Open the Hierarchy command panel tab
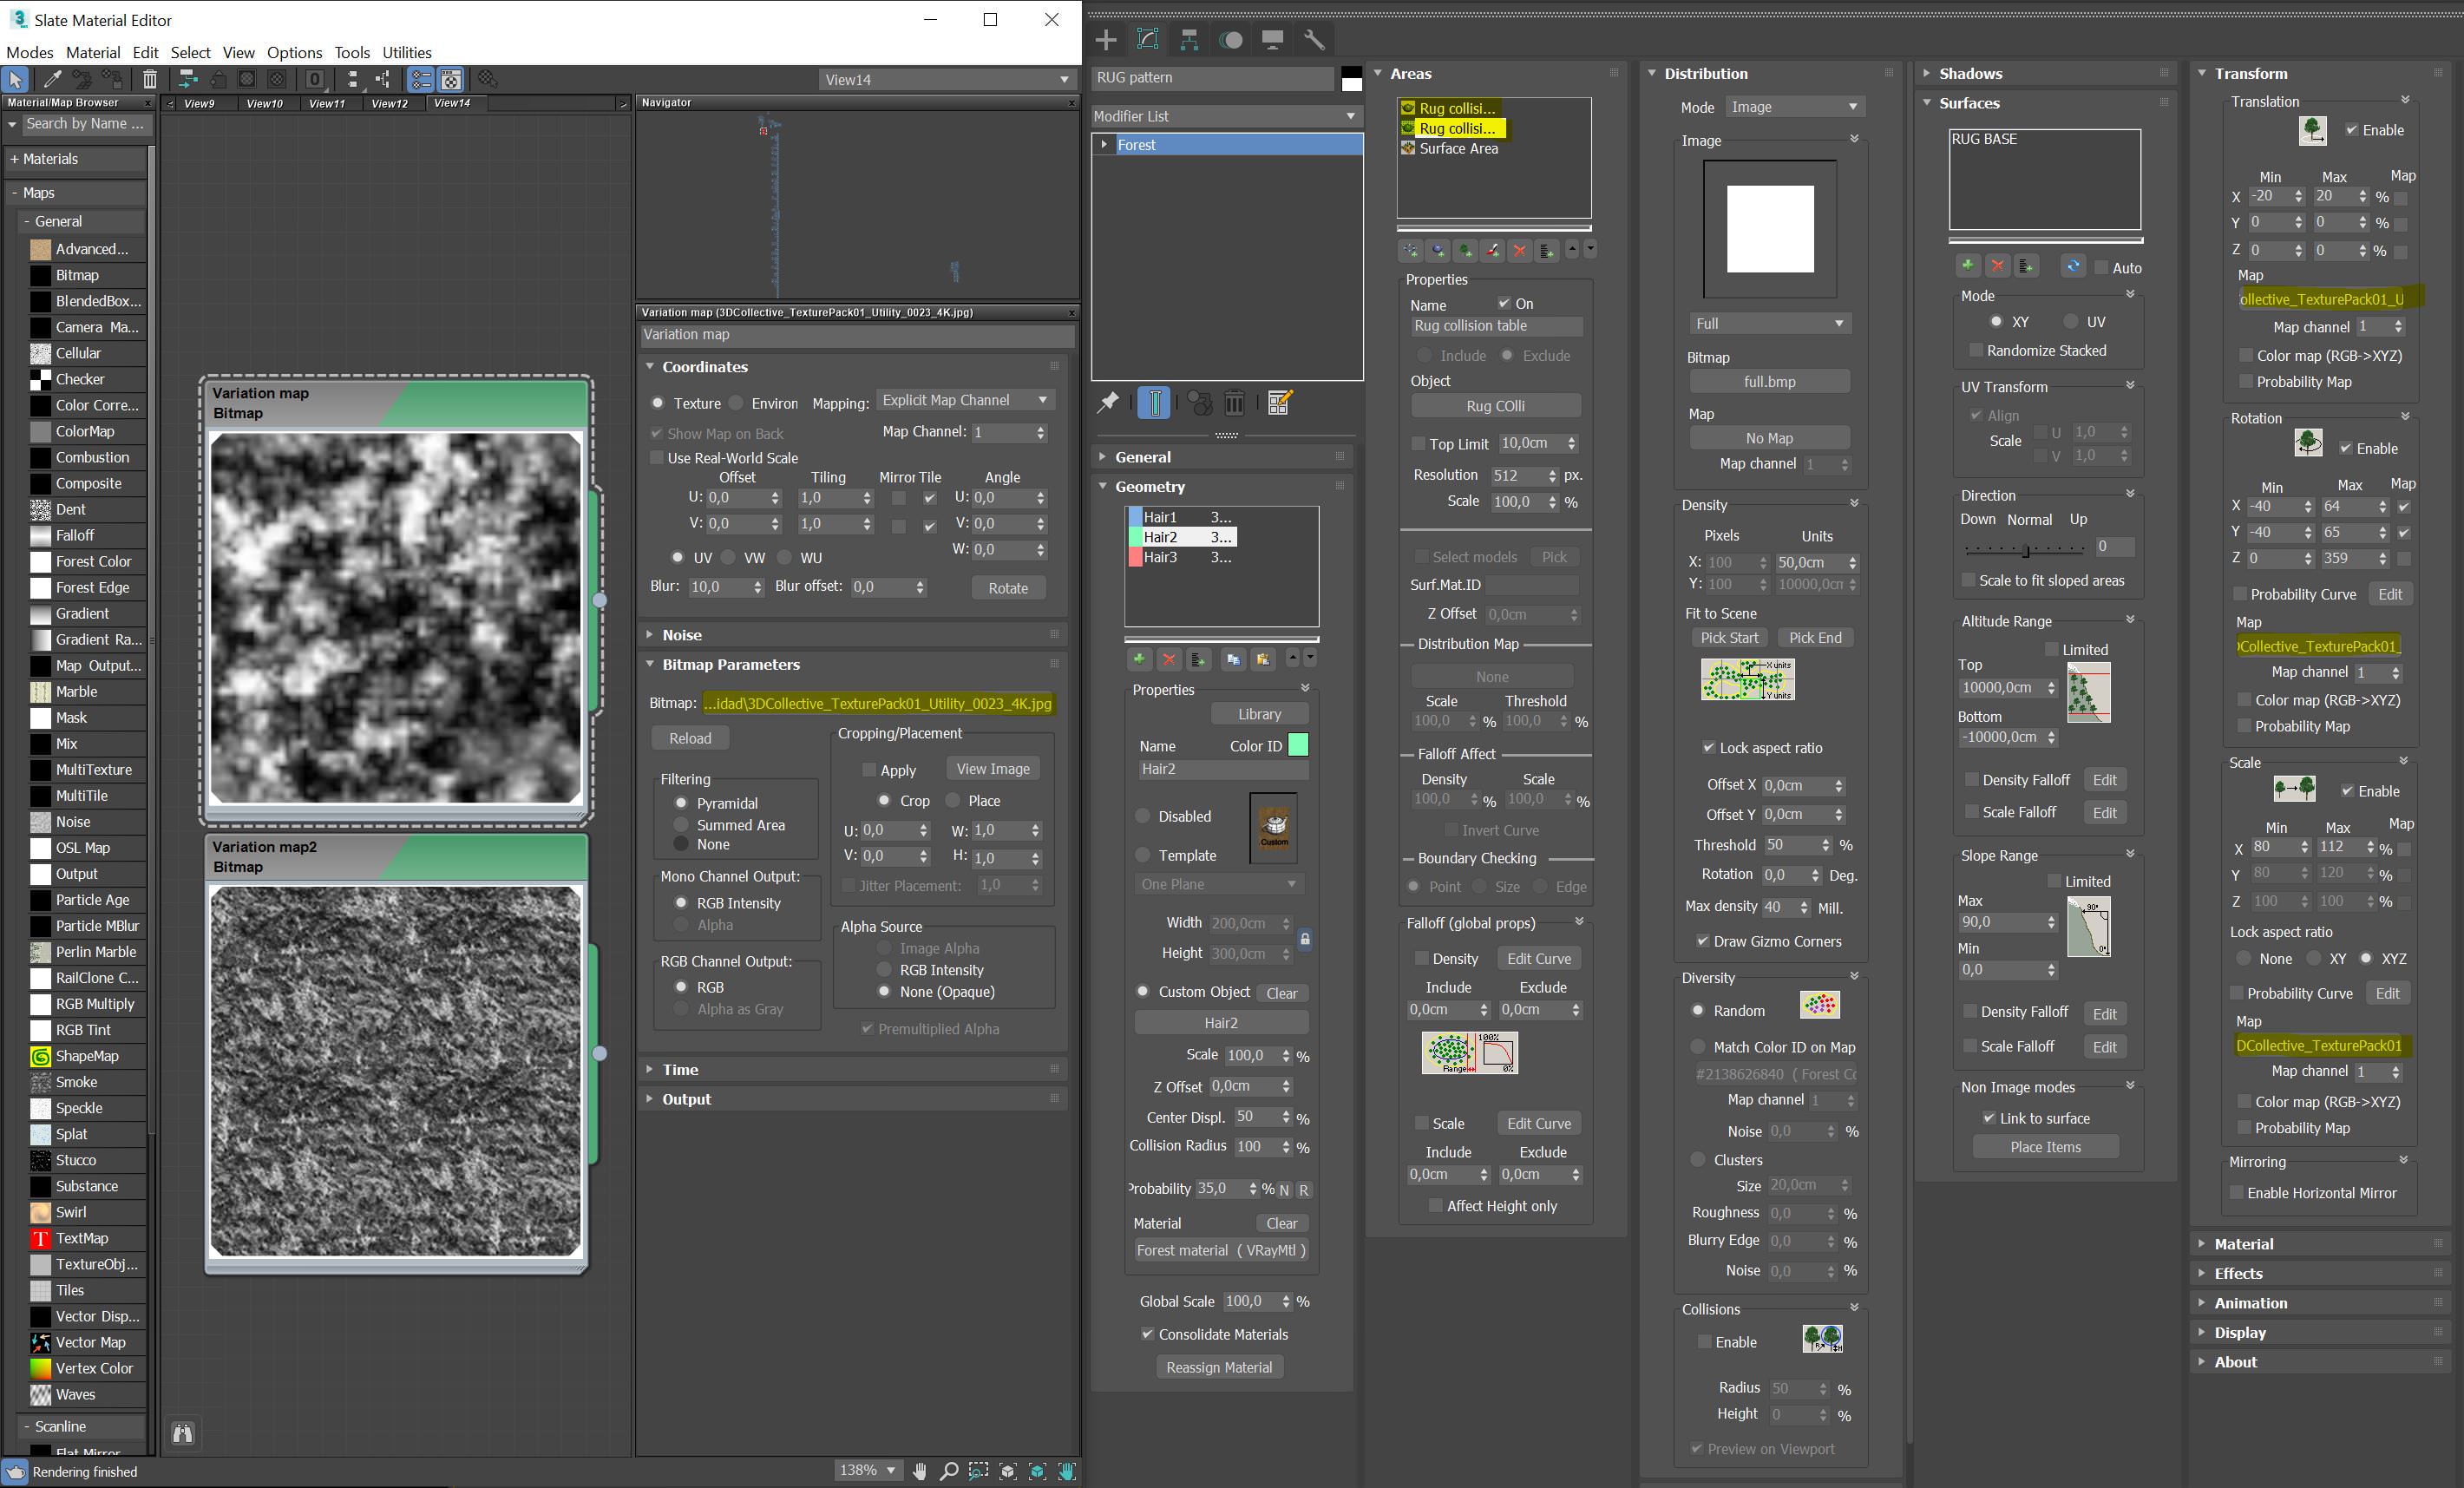The height and width of the screenshot is (1488, 2464). tap(1189, 40)
